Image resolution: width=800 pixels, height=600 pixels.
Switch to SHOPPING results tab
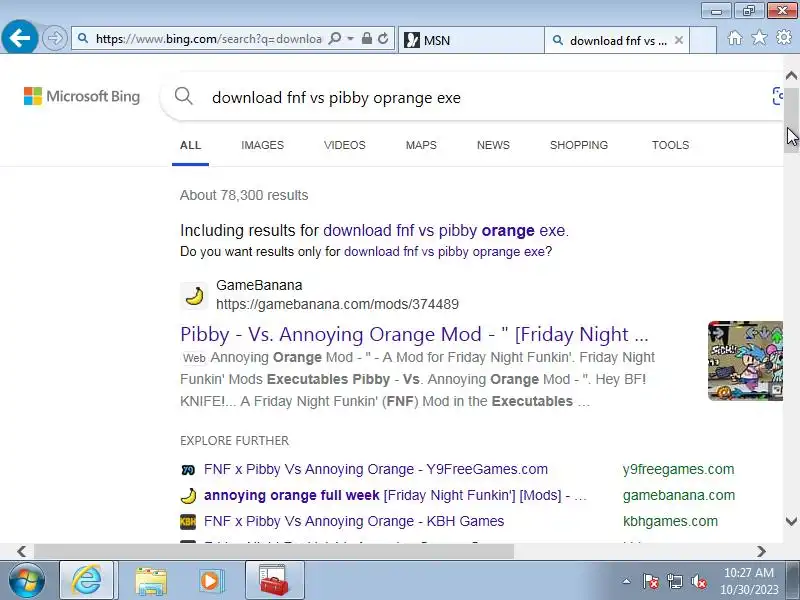pos(579,145)
